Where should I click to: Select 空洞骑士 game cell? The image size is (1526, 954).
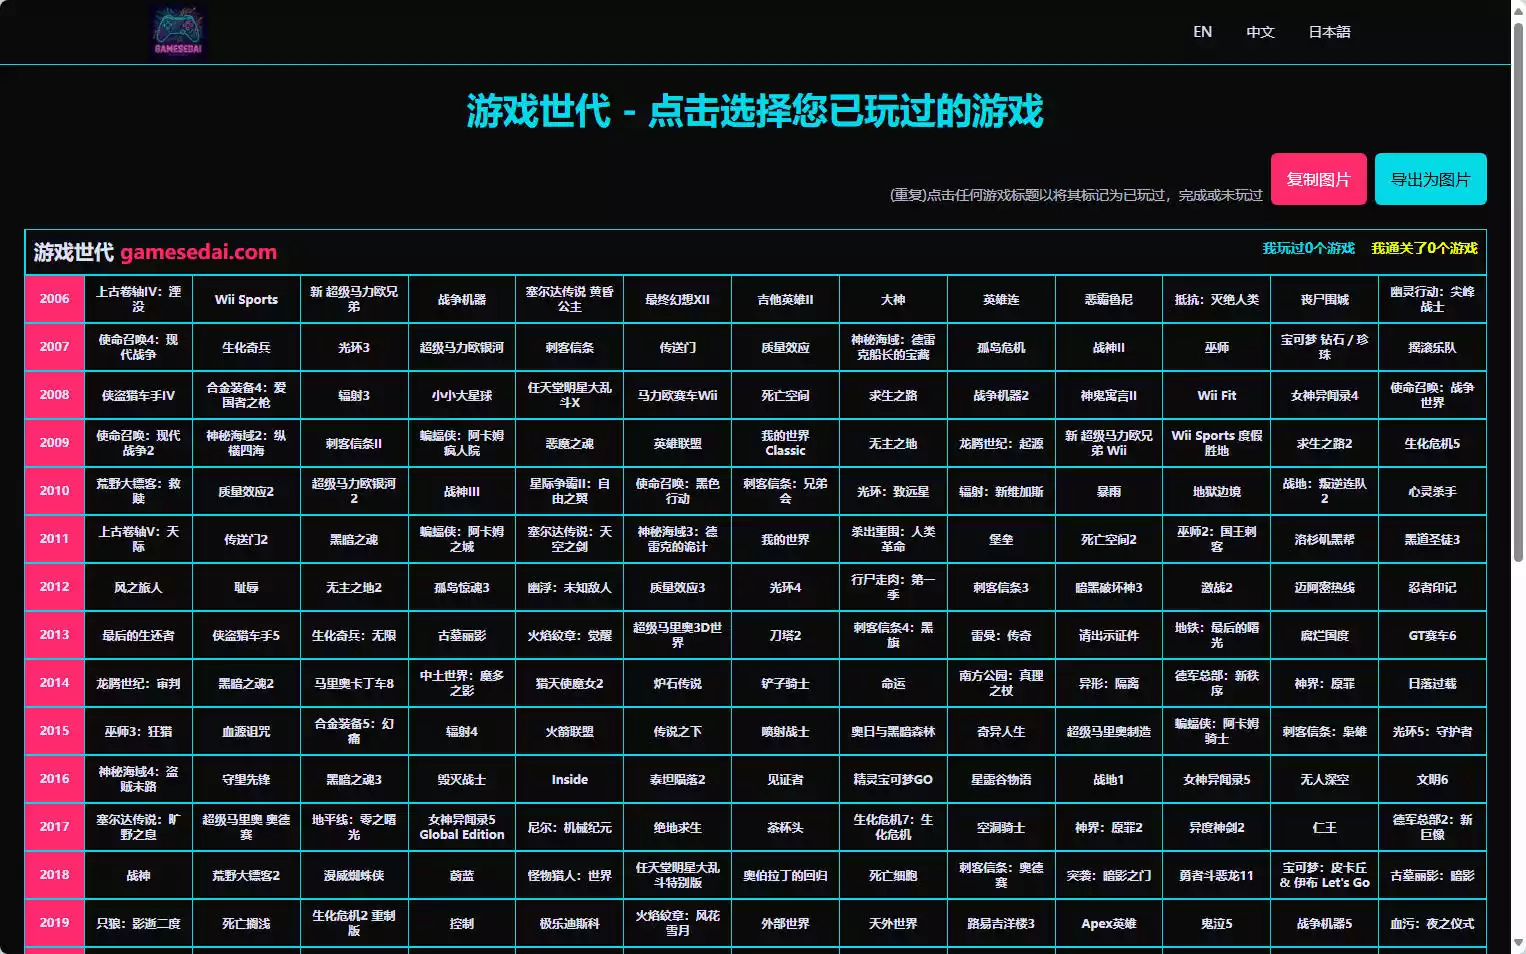click(x=1001, y=827)
